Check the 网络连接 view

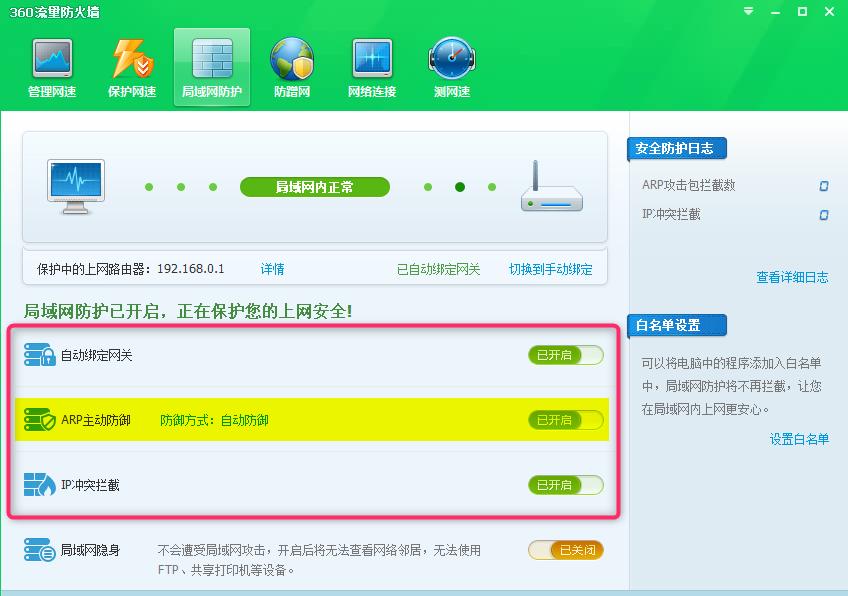click(371, 66)
